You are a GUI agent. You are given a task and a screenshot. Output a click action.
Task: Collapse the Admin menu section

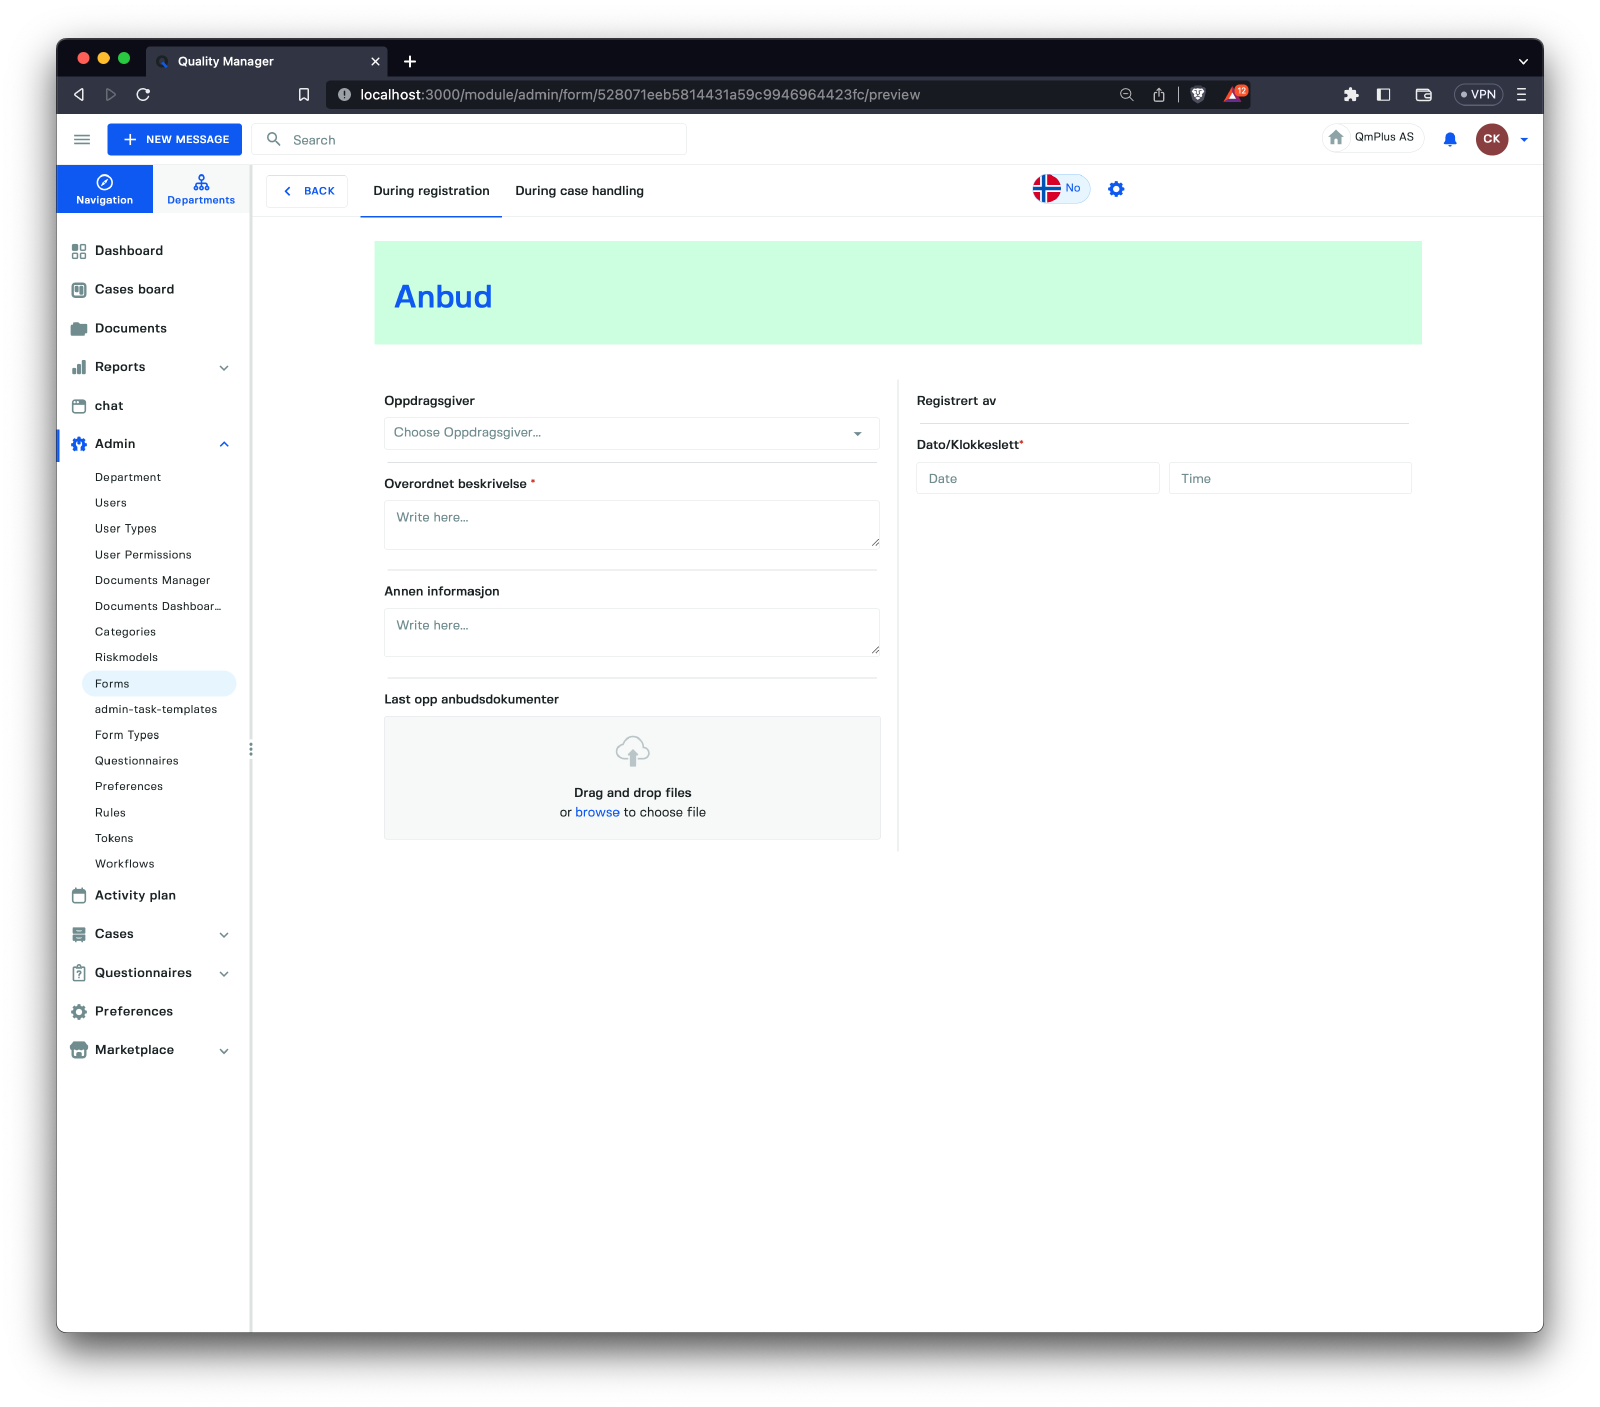tap(224, 444)
